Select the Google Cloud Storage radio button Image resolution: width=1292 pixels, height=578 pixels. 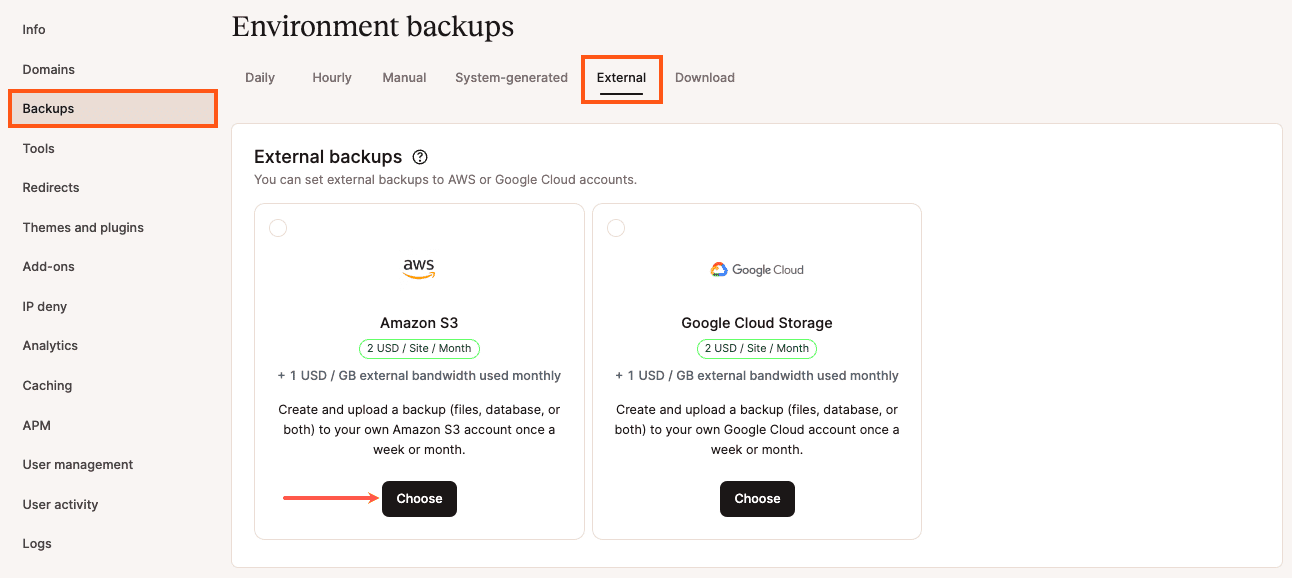(616, 228)
